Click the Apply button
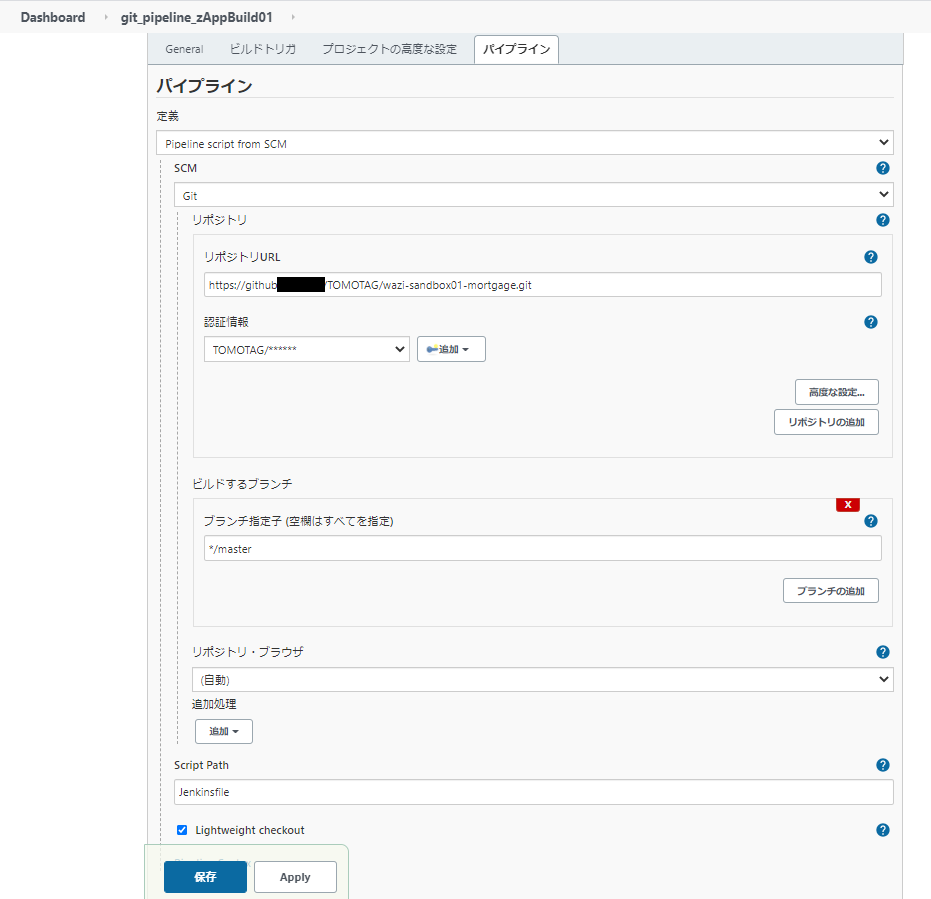This screenshot has width=931, height=899. (295, 877)
